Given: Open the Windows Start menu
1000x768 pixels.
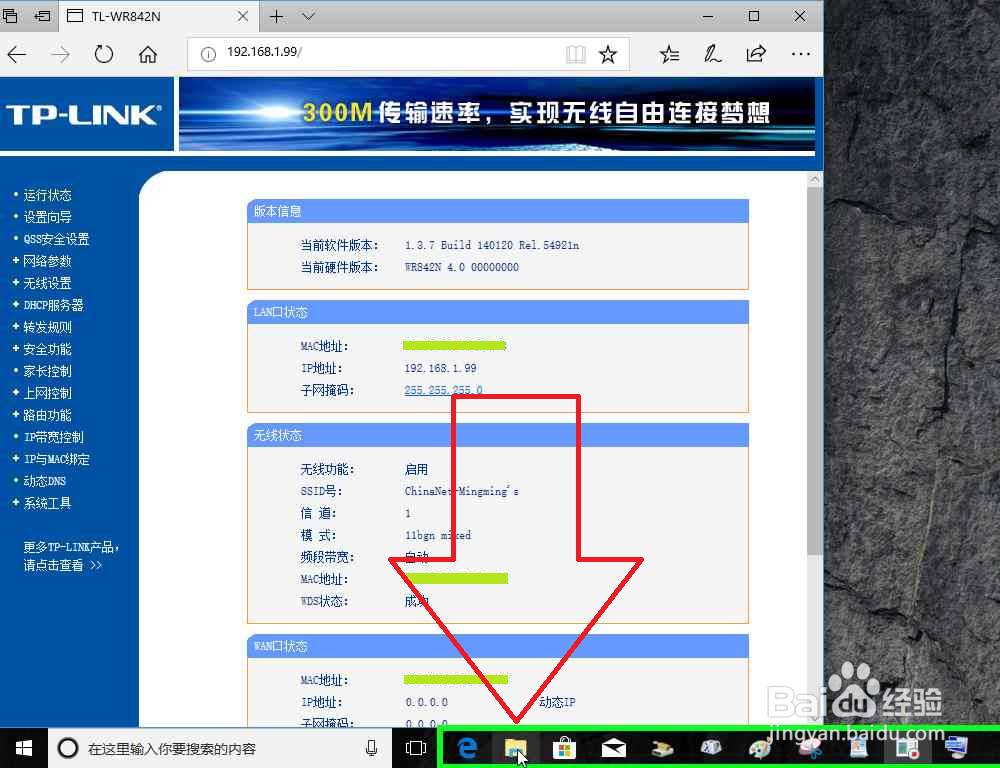Looking at the screenshot, I should click(x=24, y=748).
